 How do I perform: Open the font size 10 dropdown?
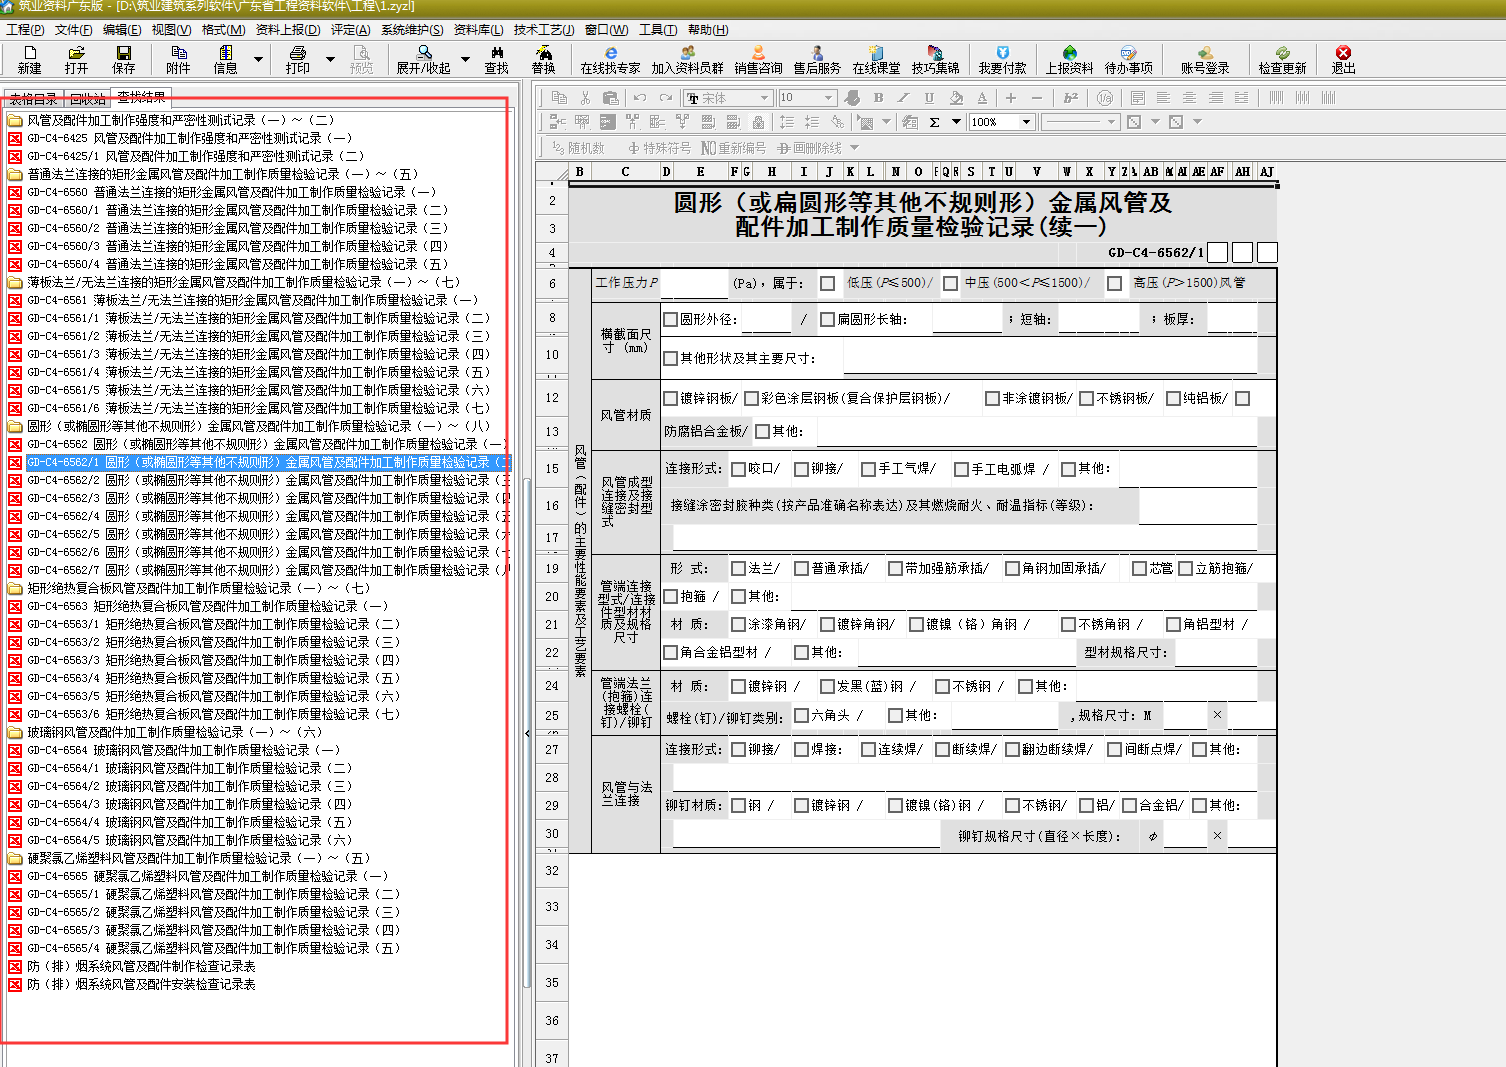[829, 98]
